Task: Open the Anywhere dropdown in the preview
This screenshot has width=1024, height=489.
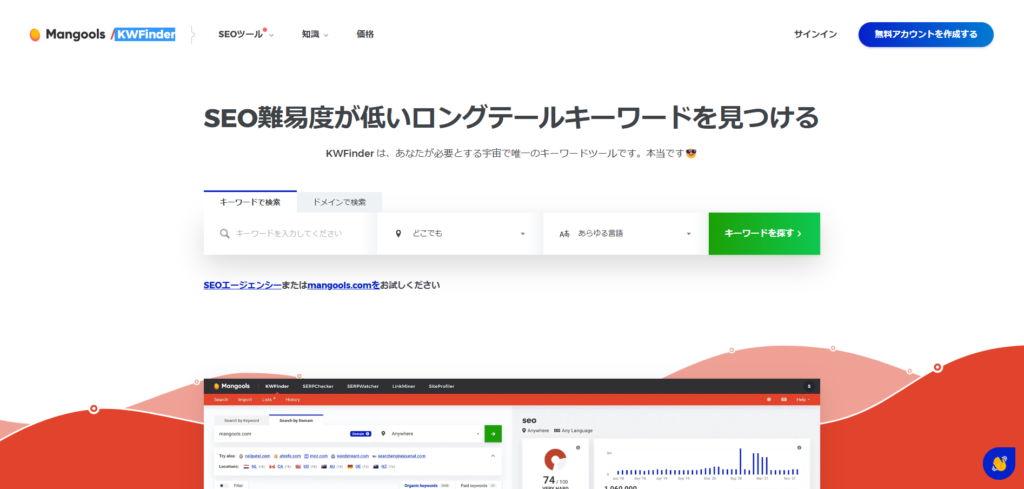Action: click(430, 434)
